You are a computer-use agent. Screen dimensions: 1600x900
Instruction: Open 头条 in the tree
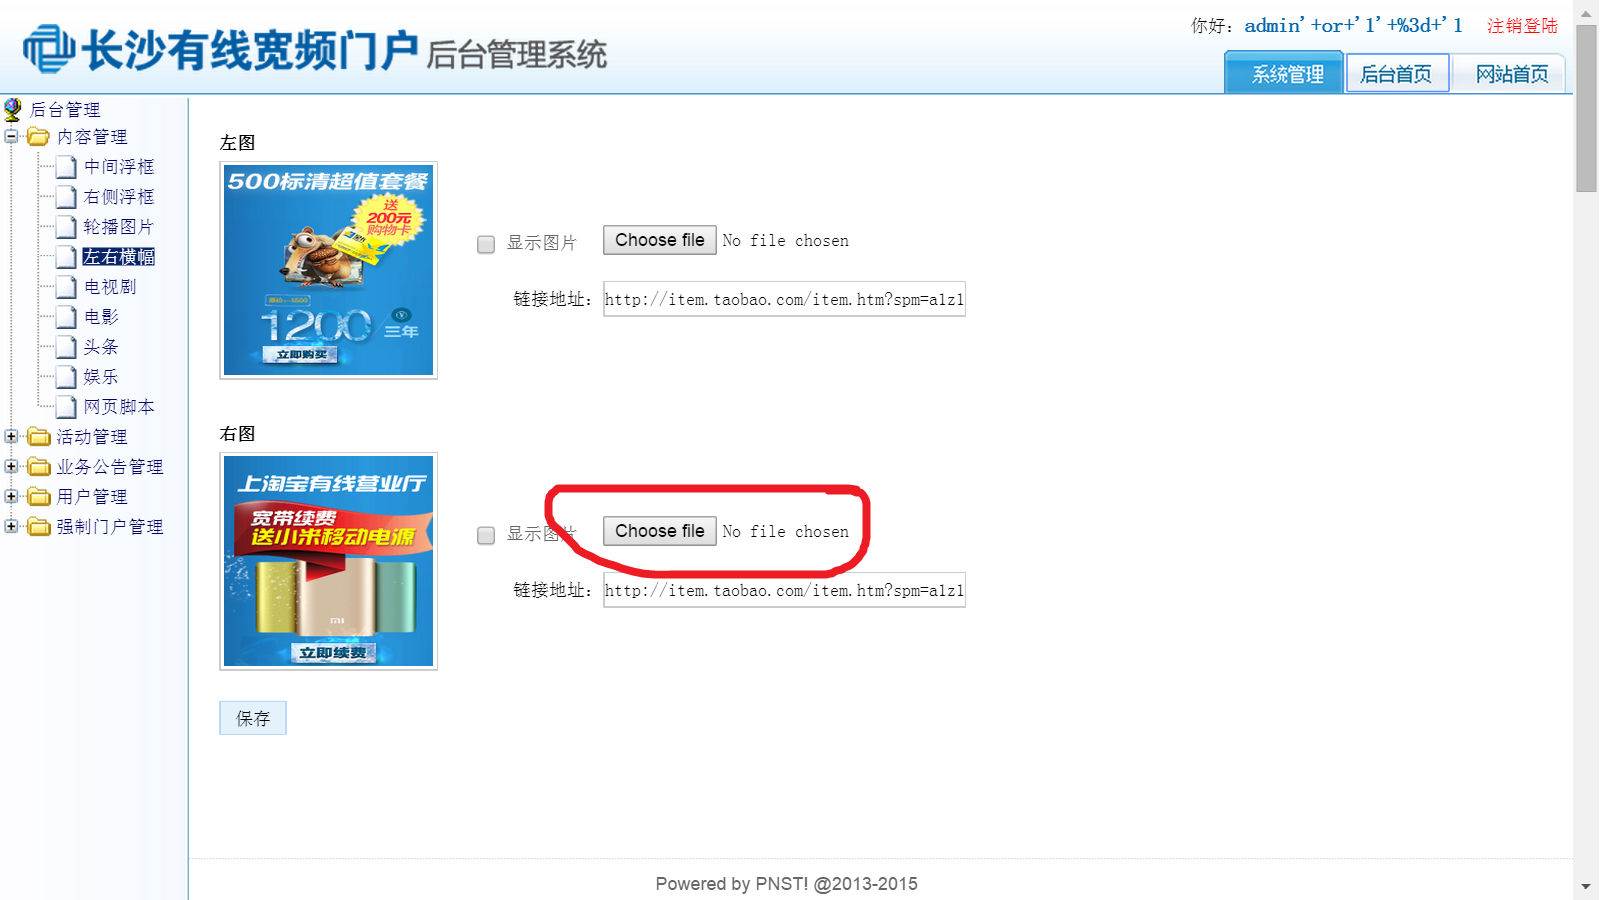(101, 347)
